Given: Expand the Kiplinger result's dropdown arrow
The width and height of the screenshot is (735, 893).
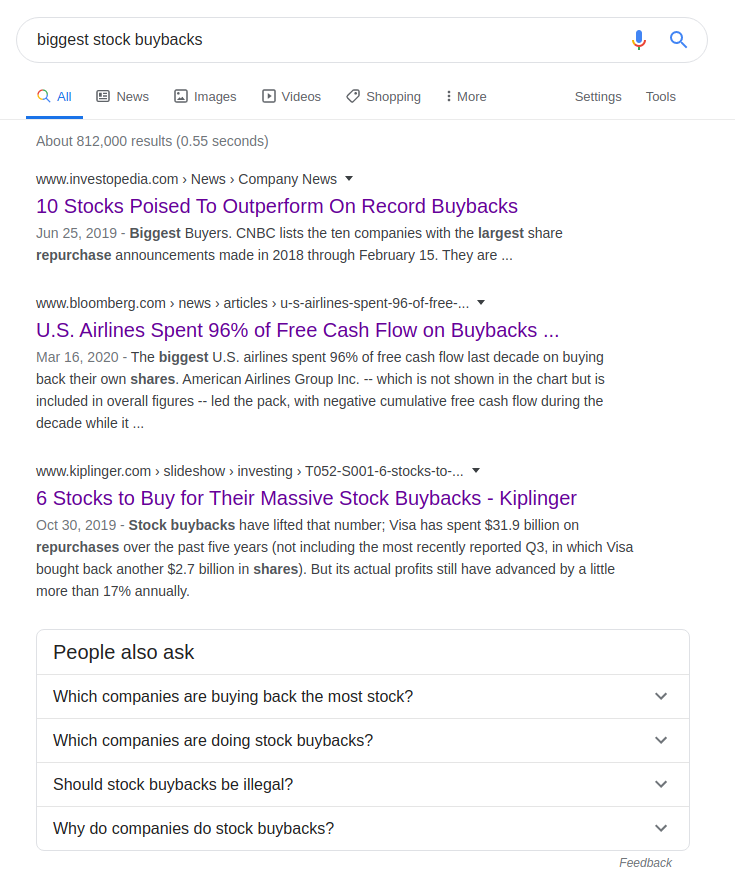Looking at the screenshot, I should pyautogui.click(x=475, y=470).
